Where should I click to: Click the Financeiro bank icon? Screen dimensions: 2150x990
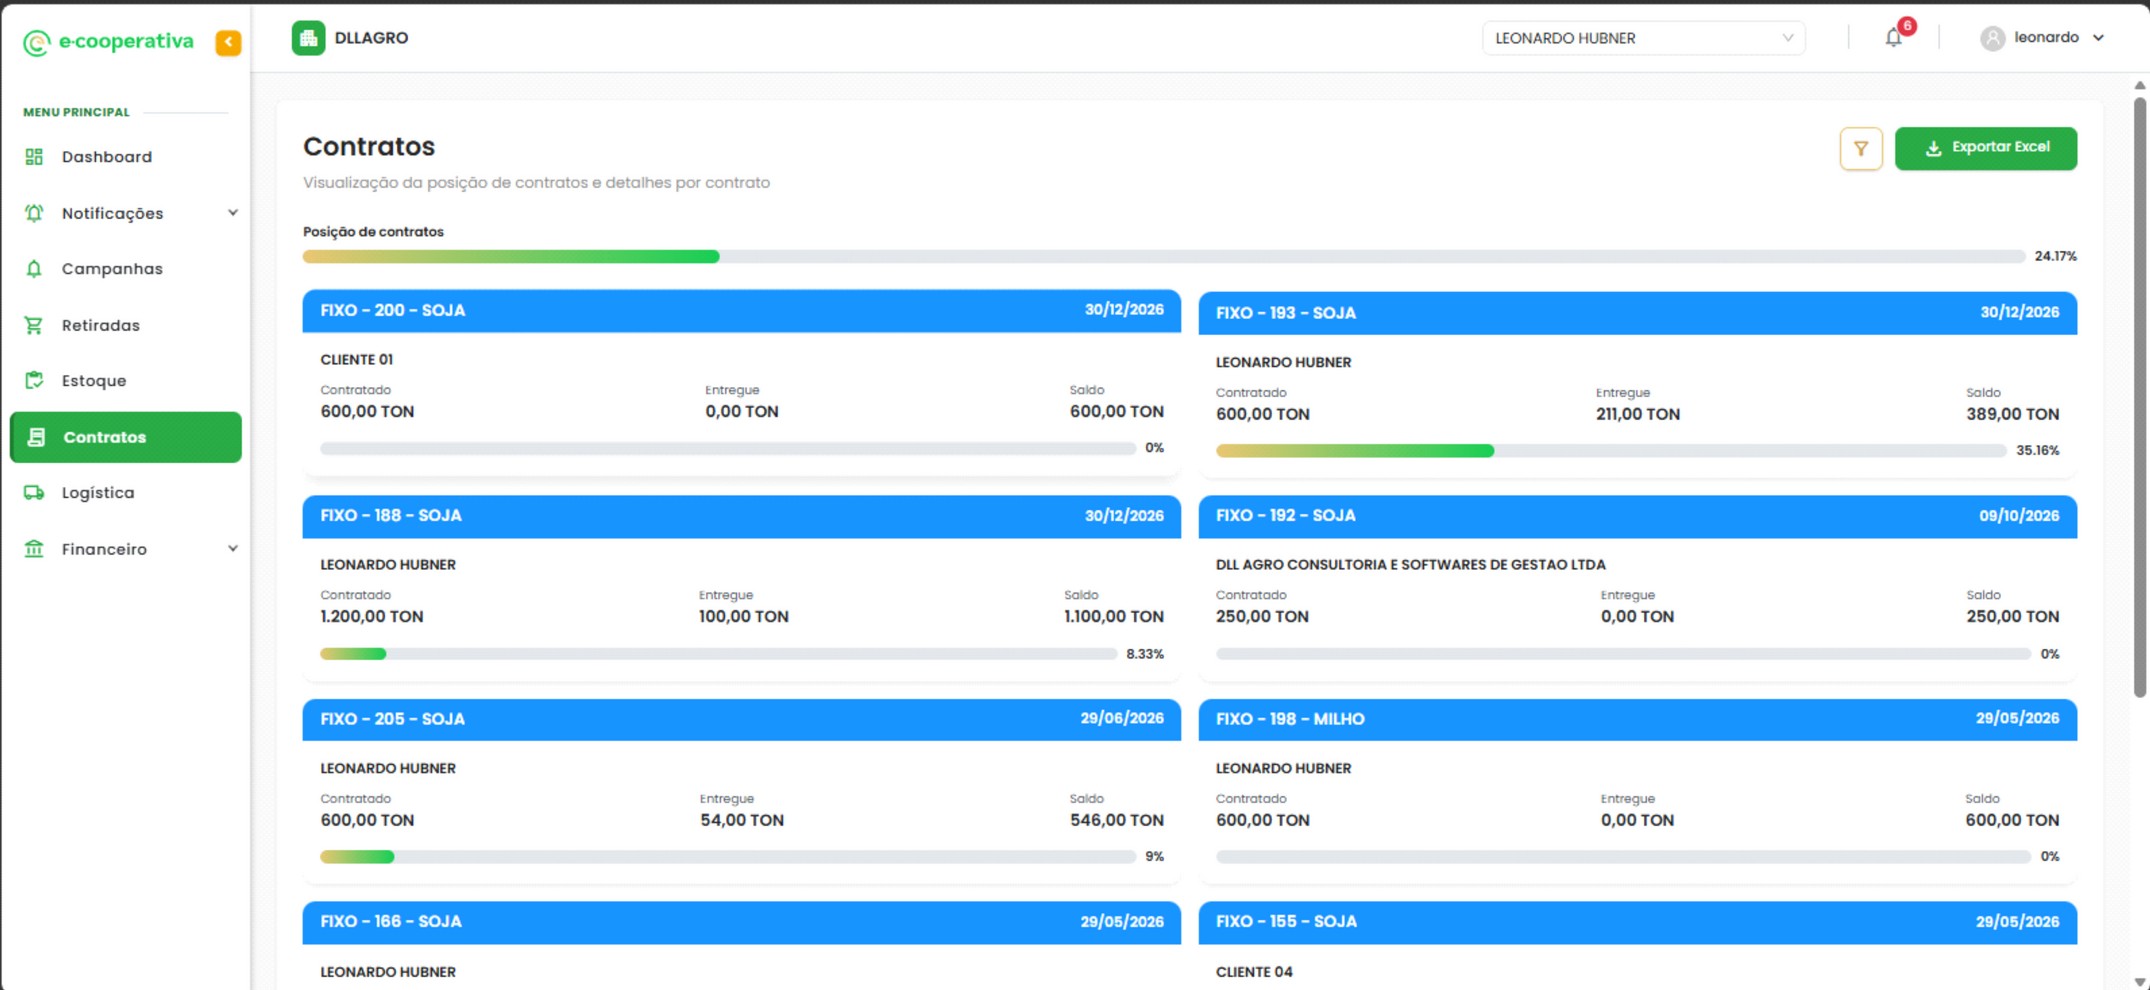click(x=34, y=549)
